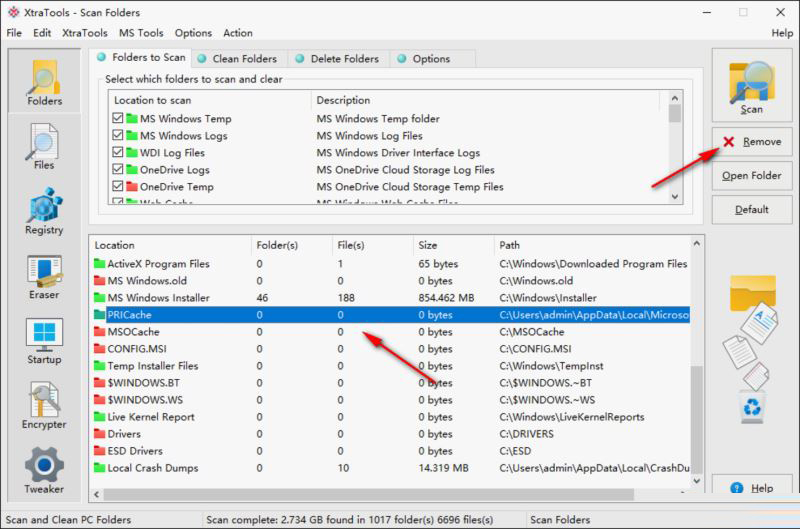The width and height of the screenshot is (800, 529).
Task: Open the MS Tools menu
Action: tap(141, 33)
